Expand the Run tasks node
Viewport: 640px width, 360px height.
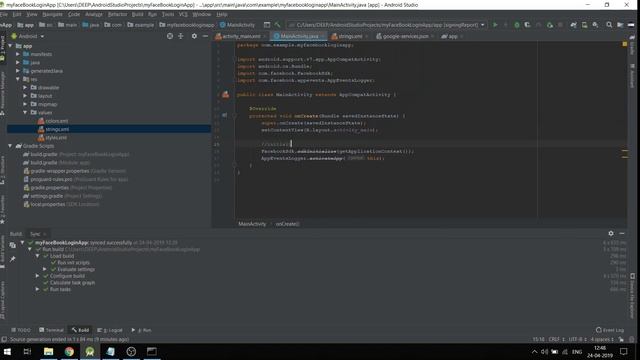coord(38,289)
